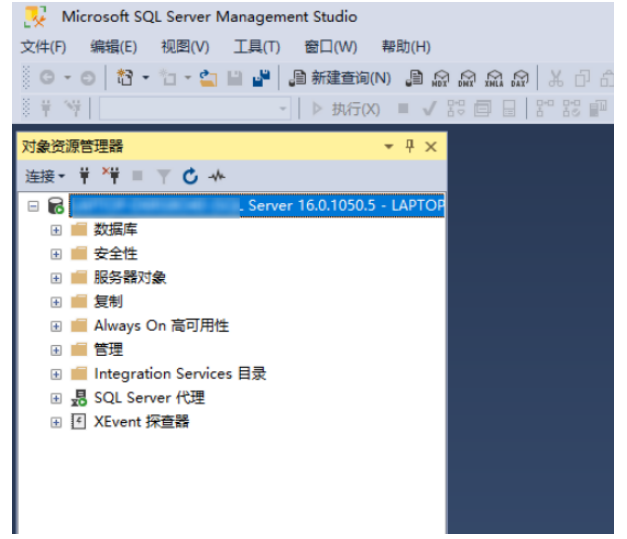This screenshot has width=627, height=539.
Task: Select the 安全性 tree item
Action: click(x=116, y=254)
